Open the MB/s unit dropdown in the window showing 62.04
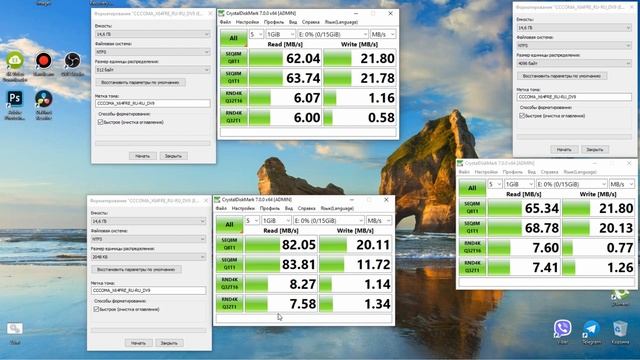 coord(383,34)
